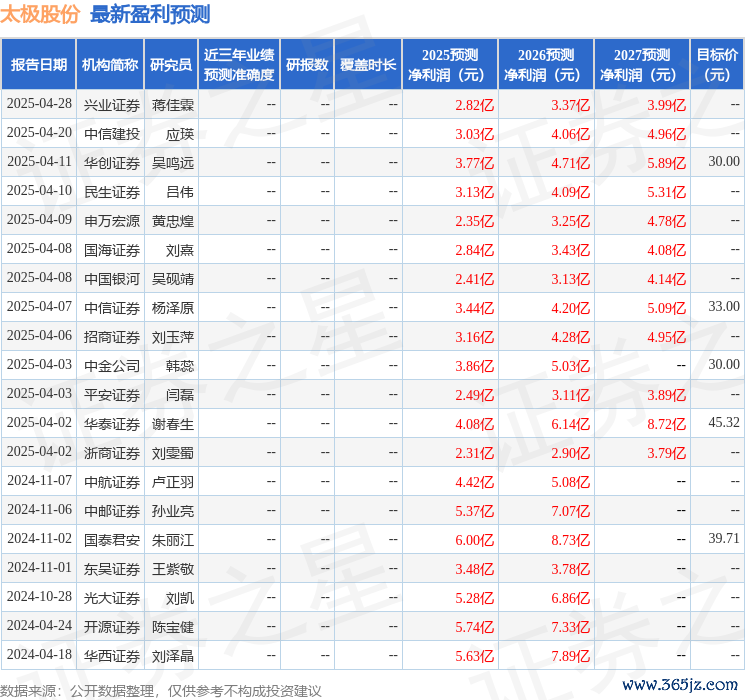745x700 pixels.
Task: Select the 申万宏源 institution cell
Action: click(x=112, y=221)
